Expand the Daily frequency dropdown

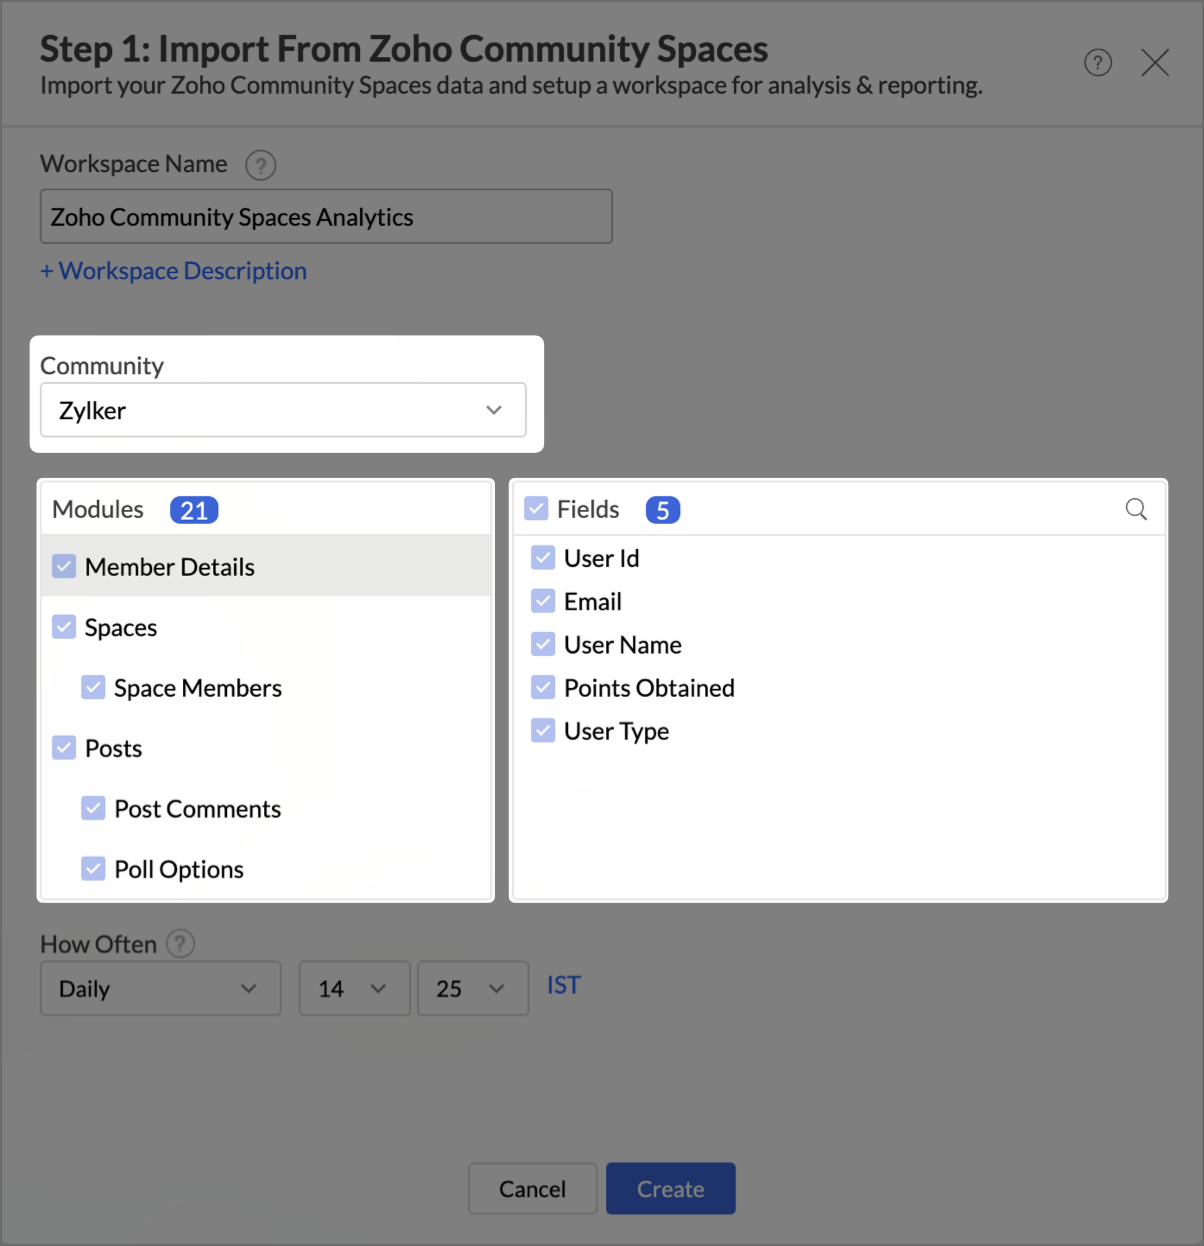[160, 989]
